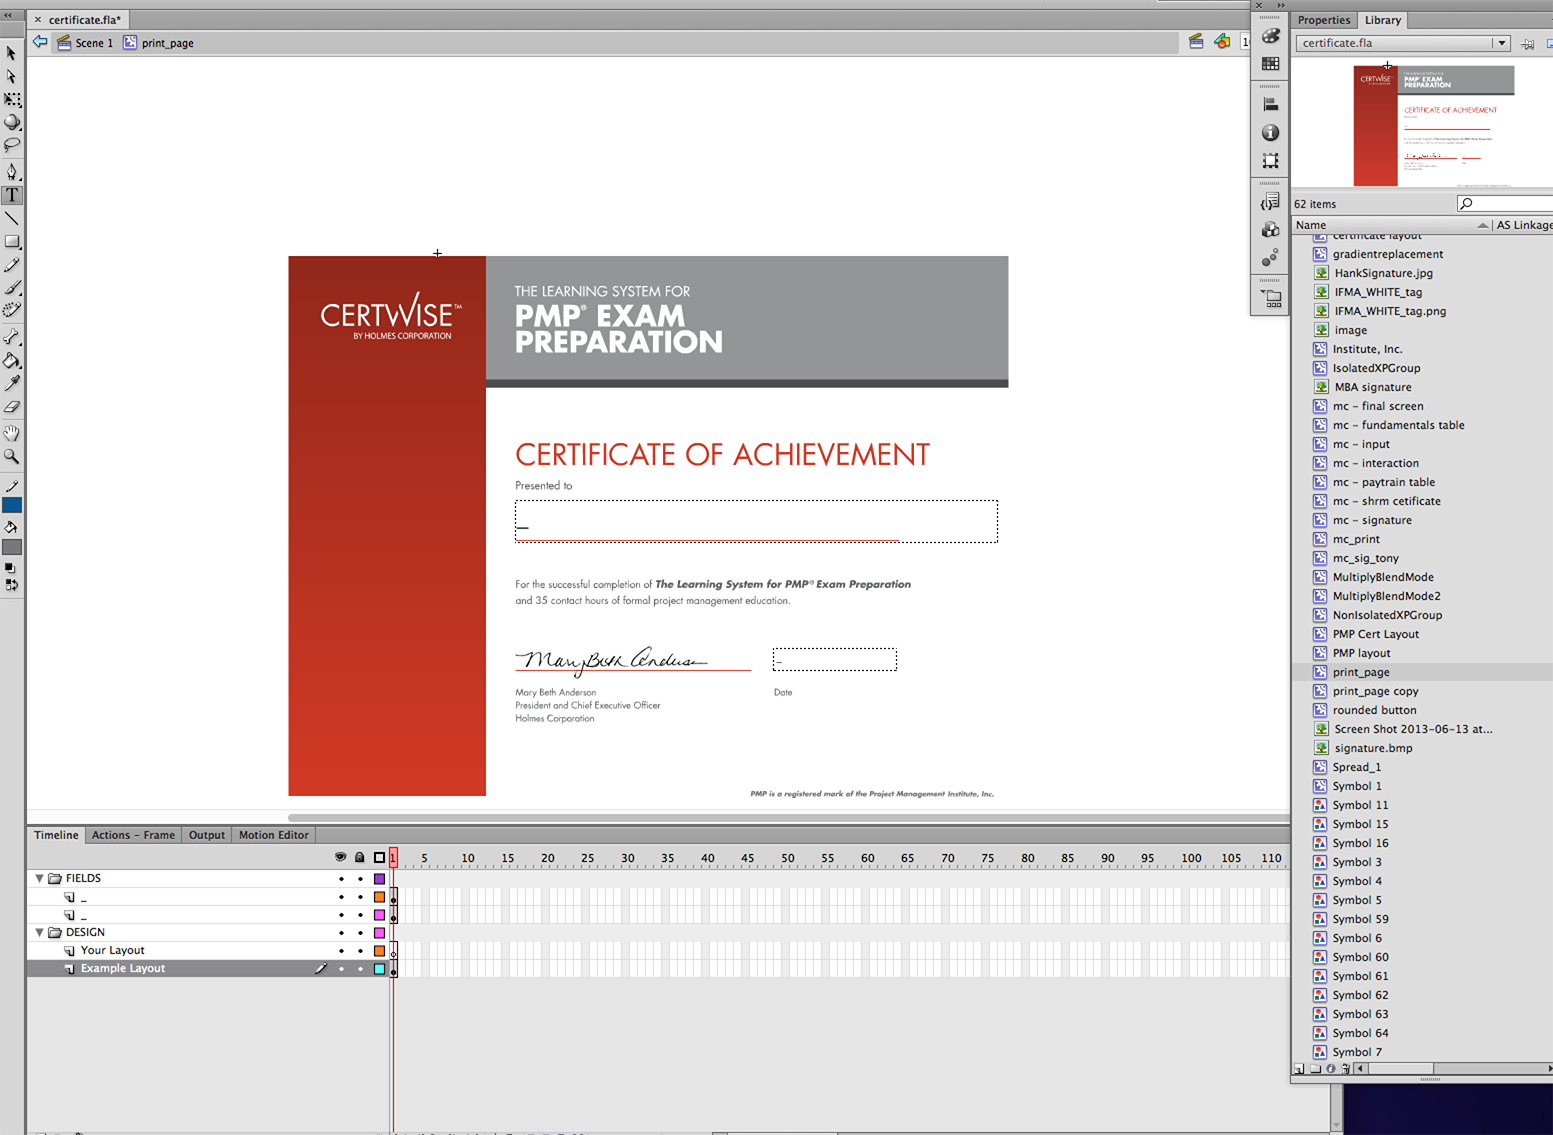Click the blue fill color swatch
Image resolution: width=1553 pixels, height=1135 pixels.
[12, 505]
